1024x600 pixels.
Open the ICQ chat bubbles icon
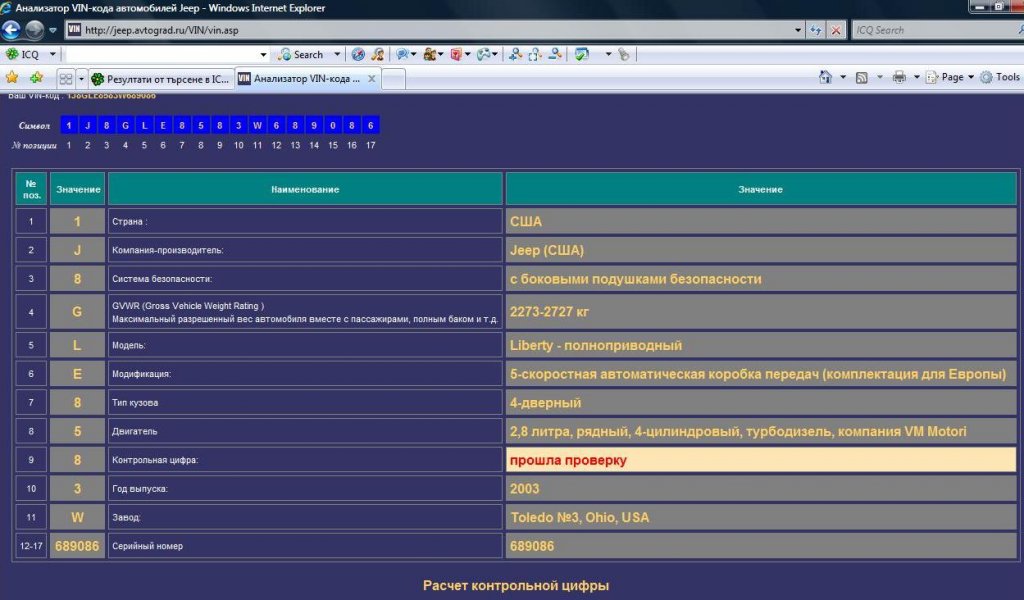click(402, 54)
